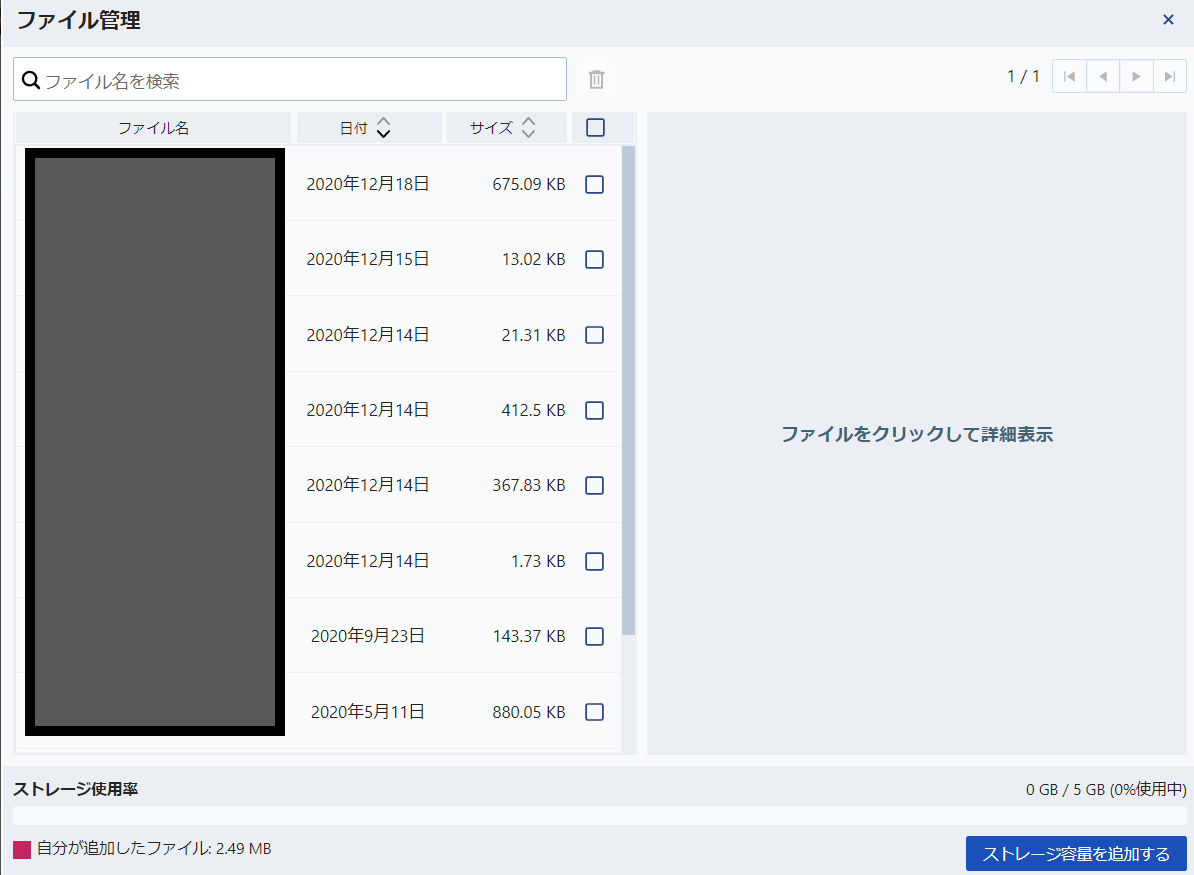Go to first page arrow
The width and height of the screenshot is (1194, 875).
click(x=1069, y=76)
